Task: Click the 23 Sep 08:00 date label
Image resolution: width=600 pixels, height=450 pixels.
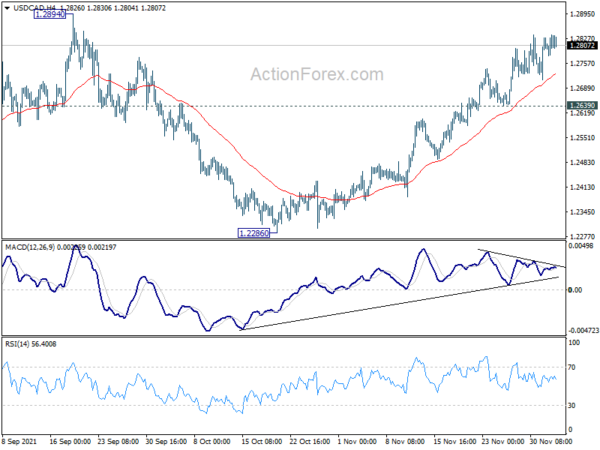Action: [x=118, y=442]
